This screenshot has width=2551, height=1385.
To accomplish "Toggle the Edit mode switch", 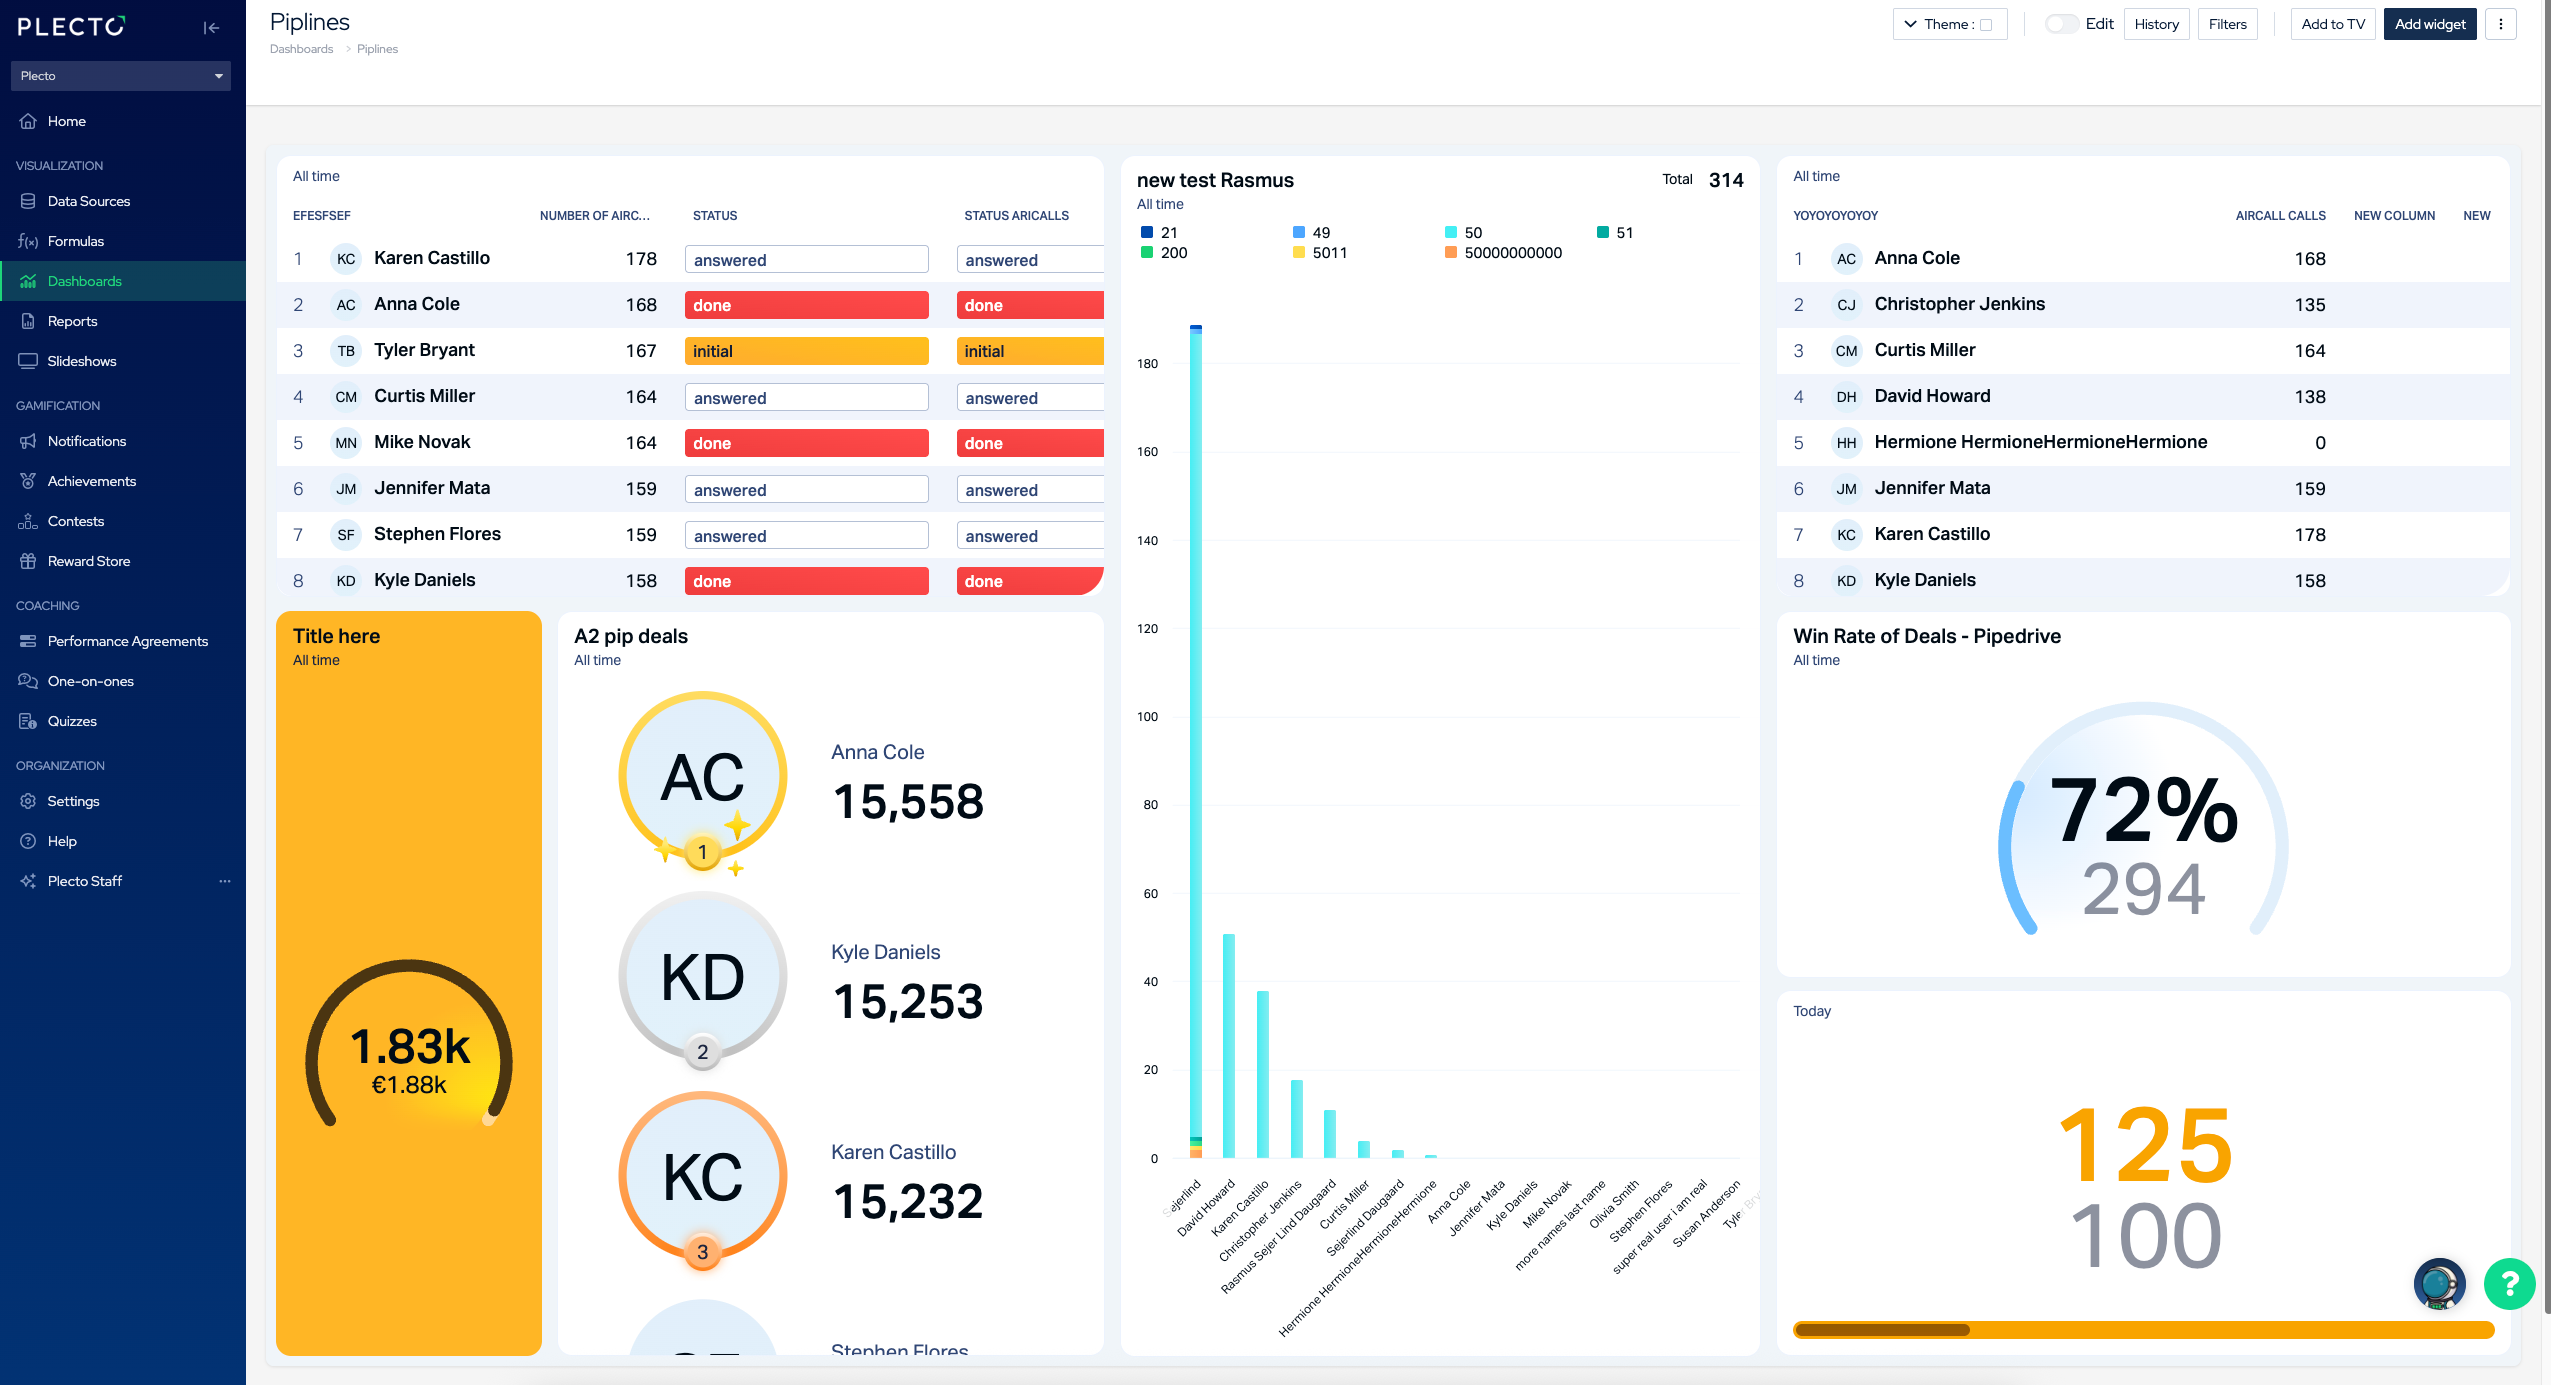I will 2060,24.
